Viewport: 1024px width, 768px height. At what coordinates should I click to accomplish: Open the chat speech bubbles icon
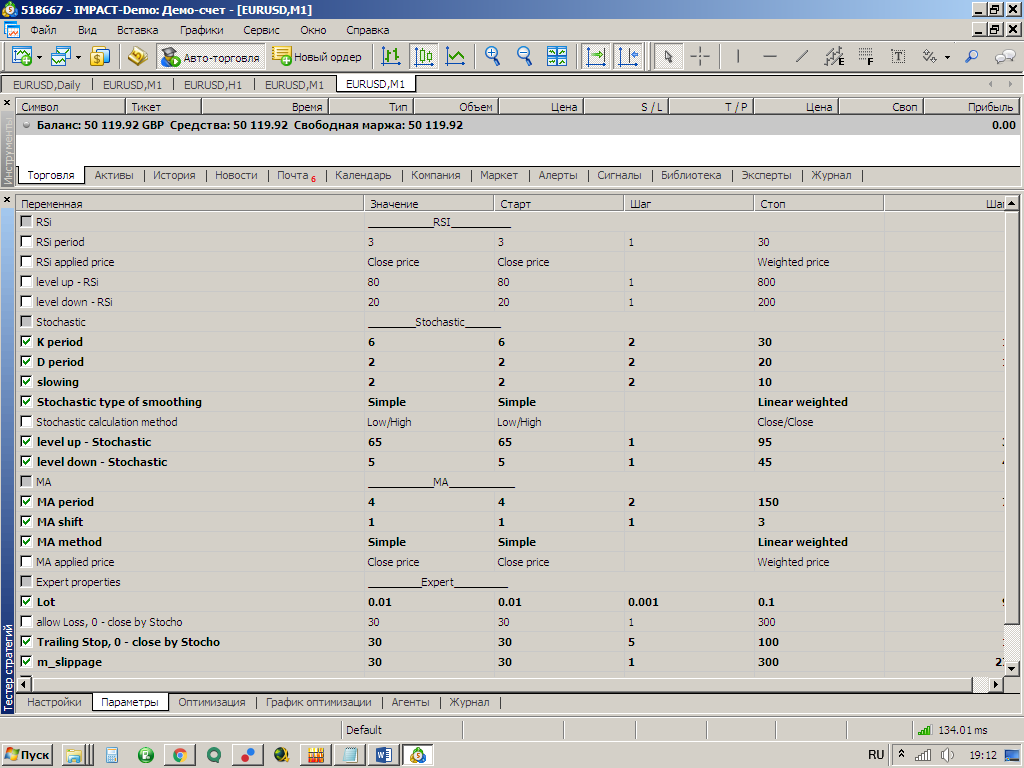tap(1004, 57)
